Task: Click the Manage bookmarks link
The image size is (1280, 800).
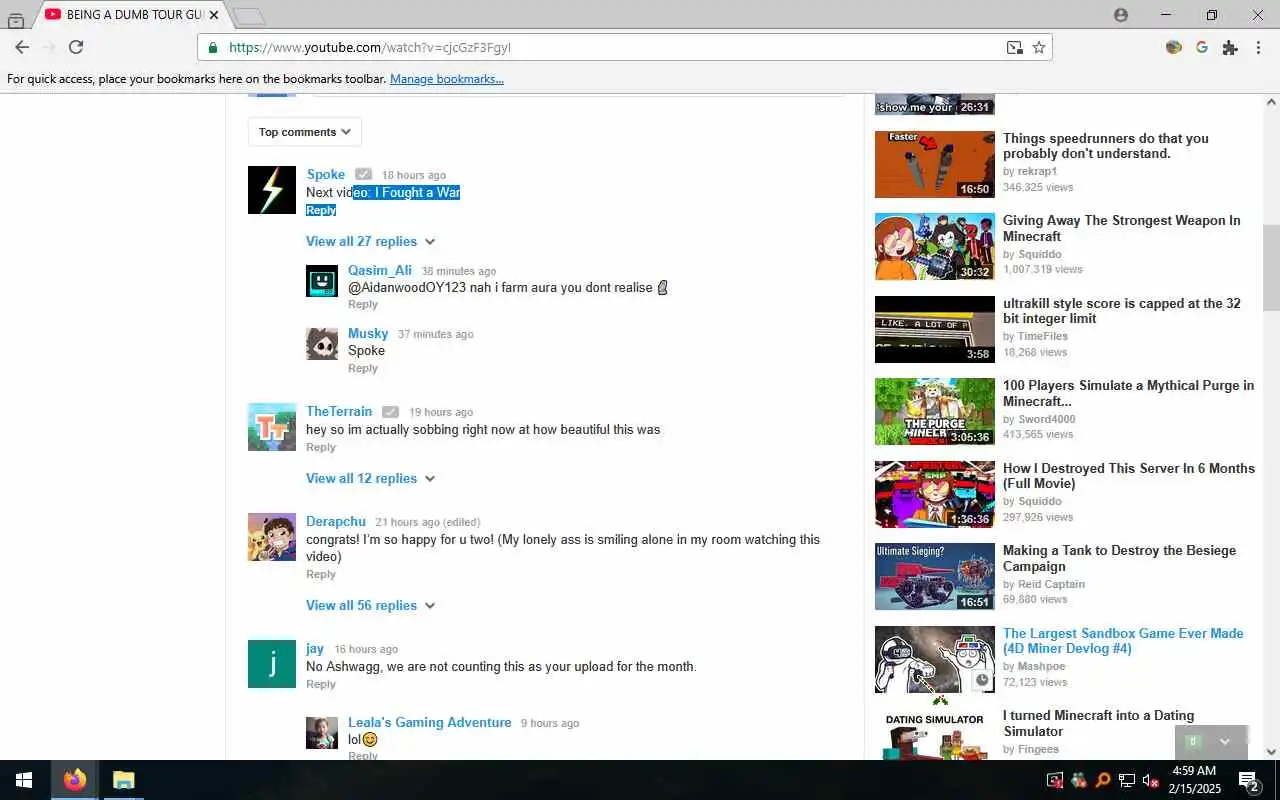Action: (447, 79)
